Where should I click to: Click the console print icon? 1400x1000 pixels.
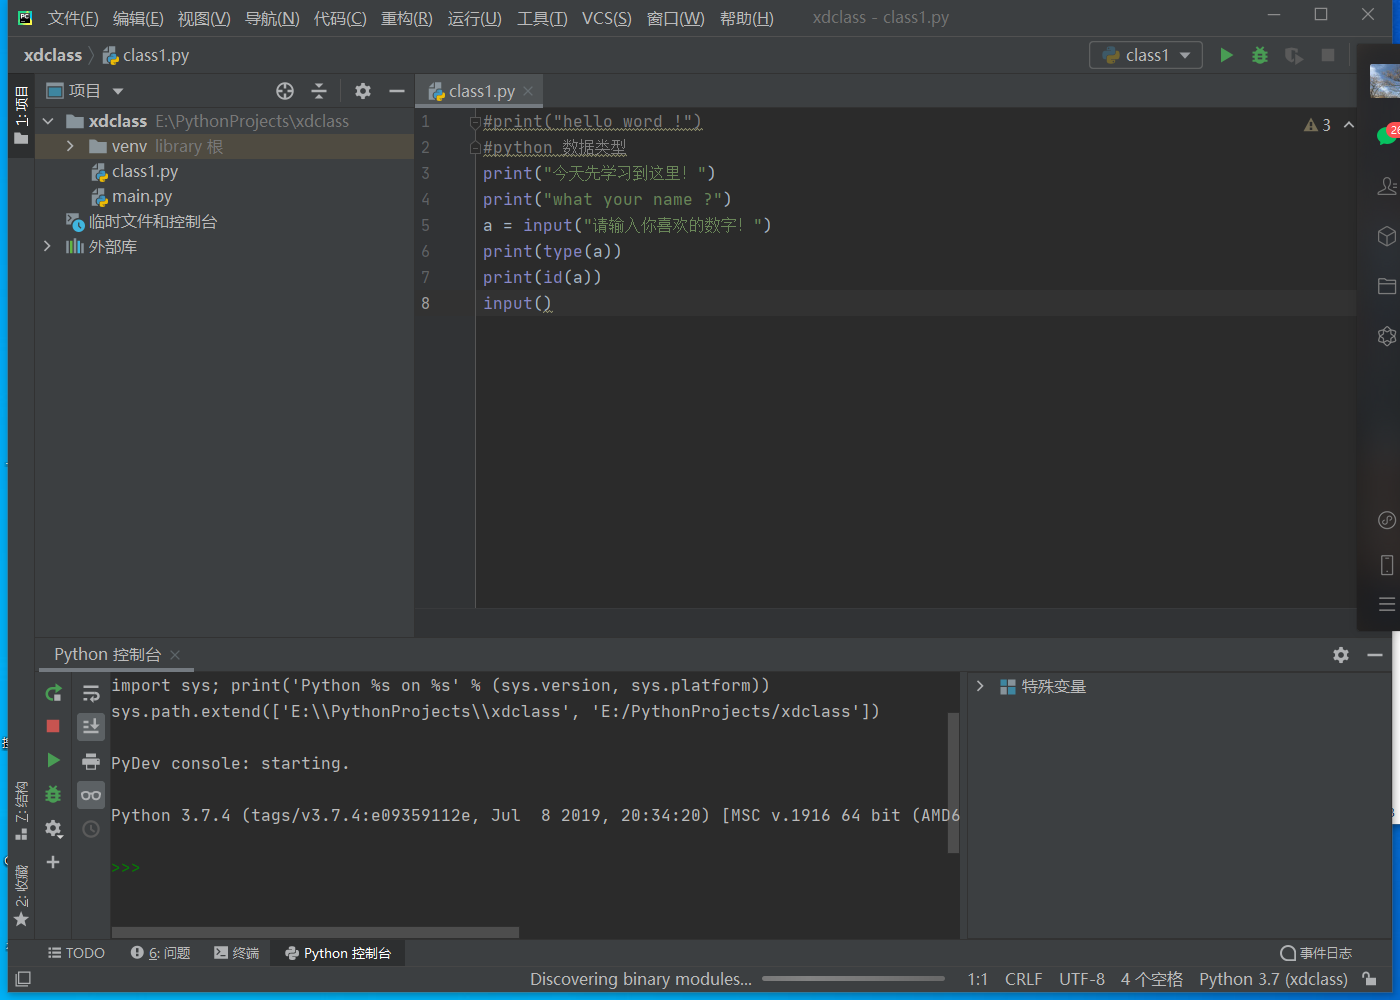(x=91, y=761)
